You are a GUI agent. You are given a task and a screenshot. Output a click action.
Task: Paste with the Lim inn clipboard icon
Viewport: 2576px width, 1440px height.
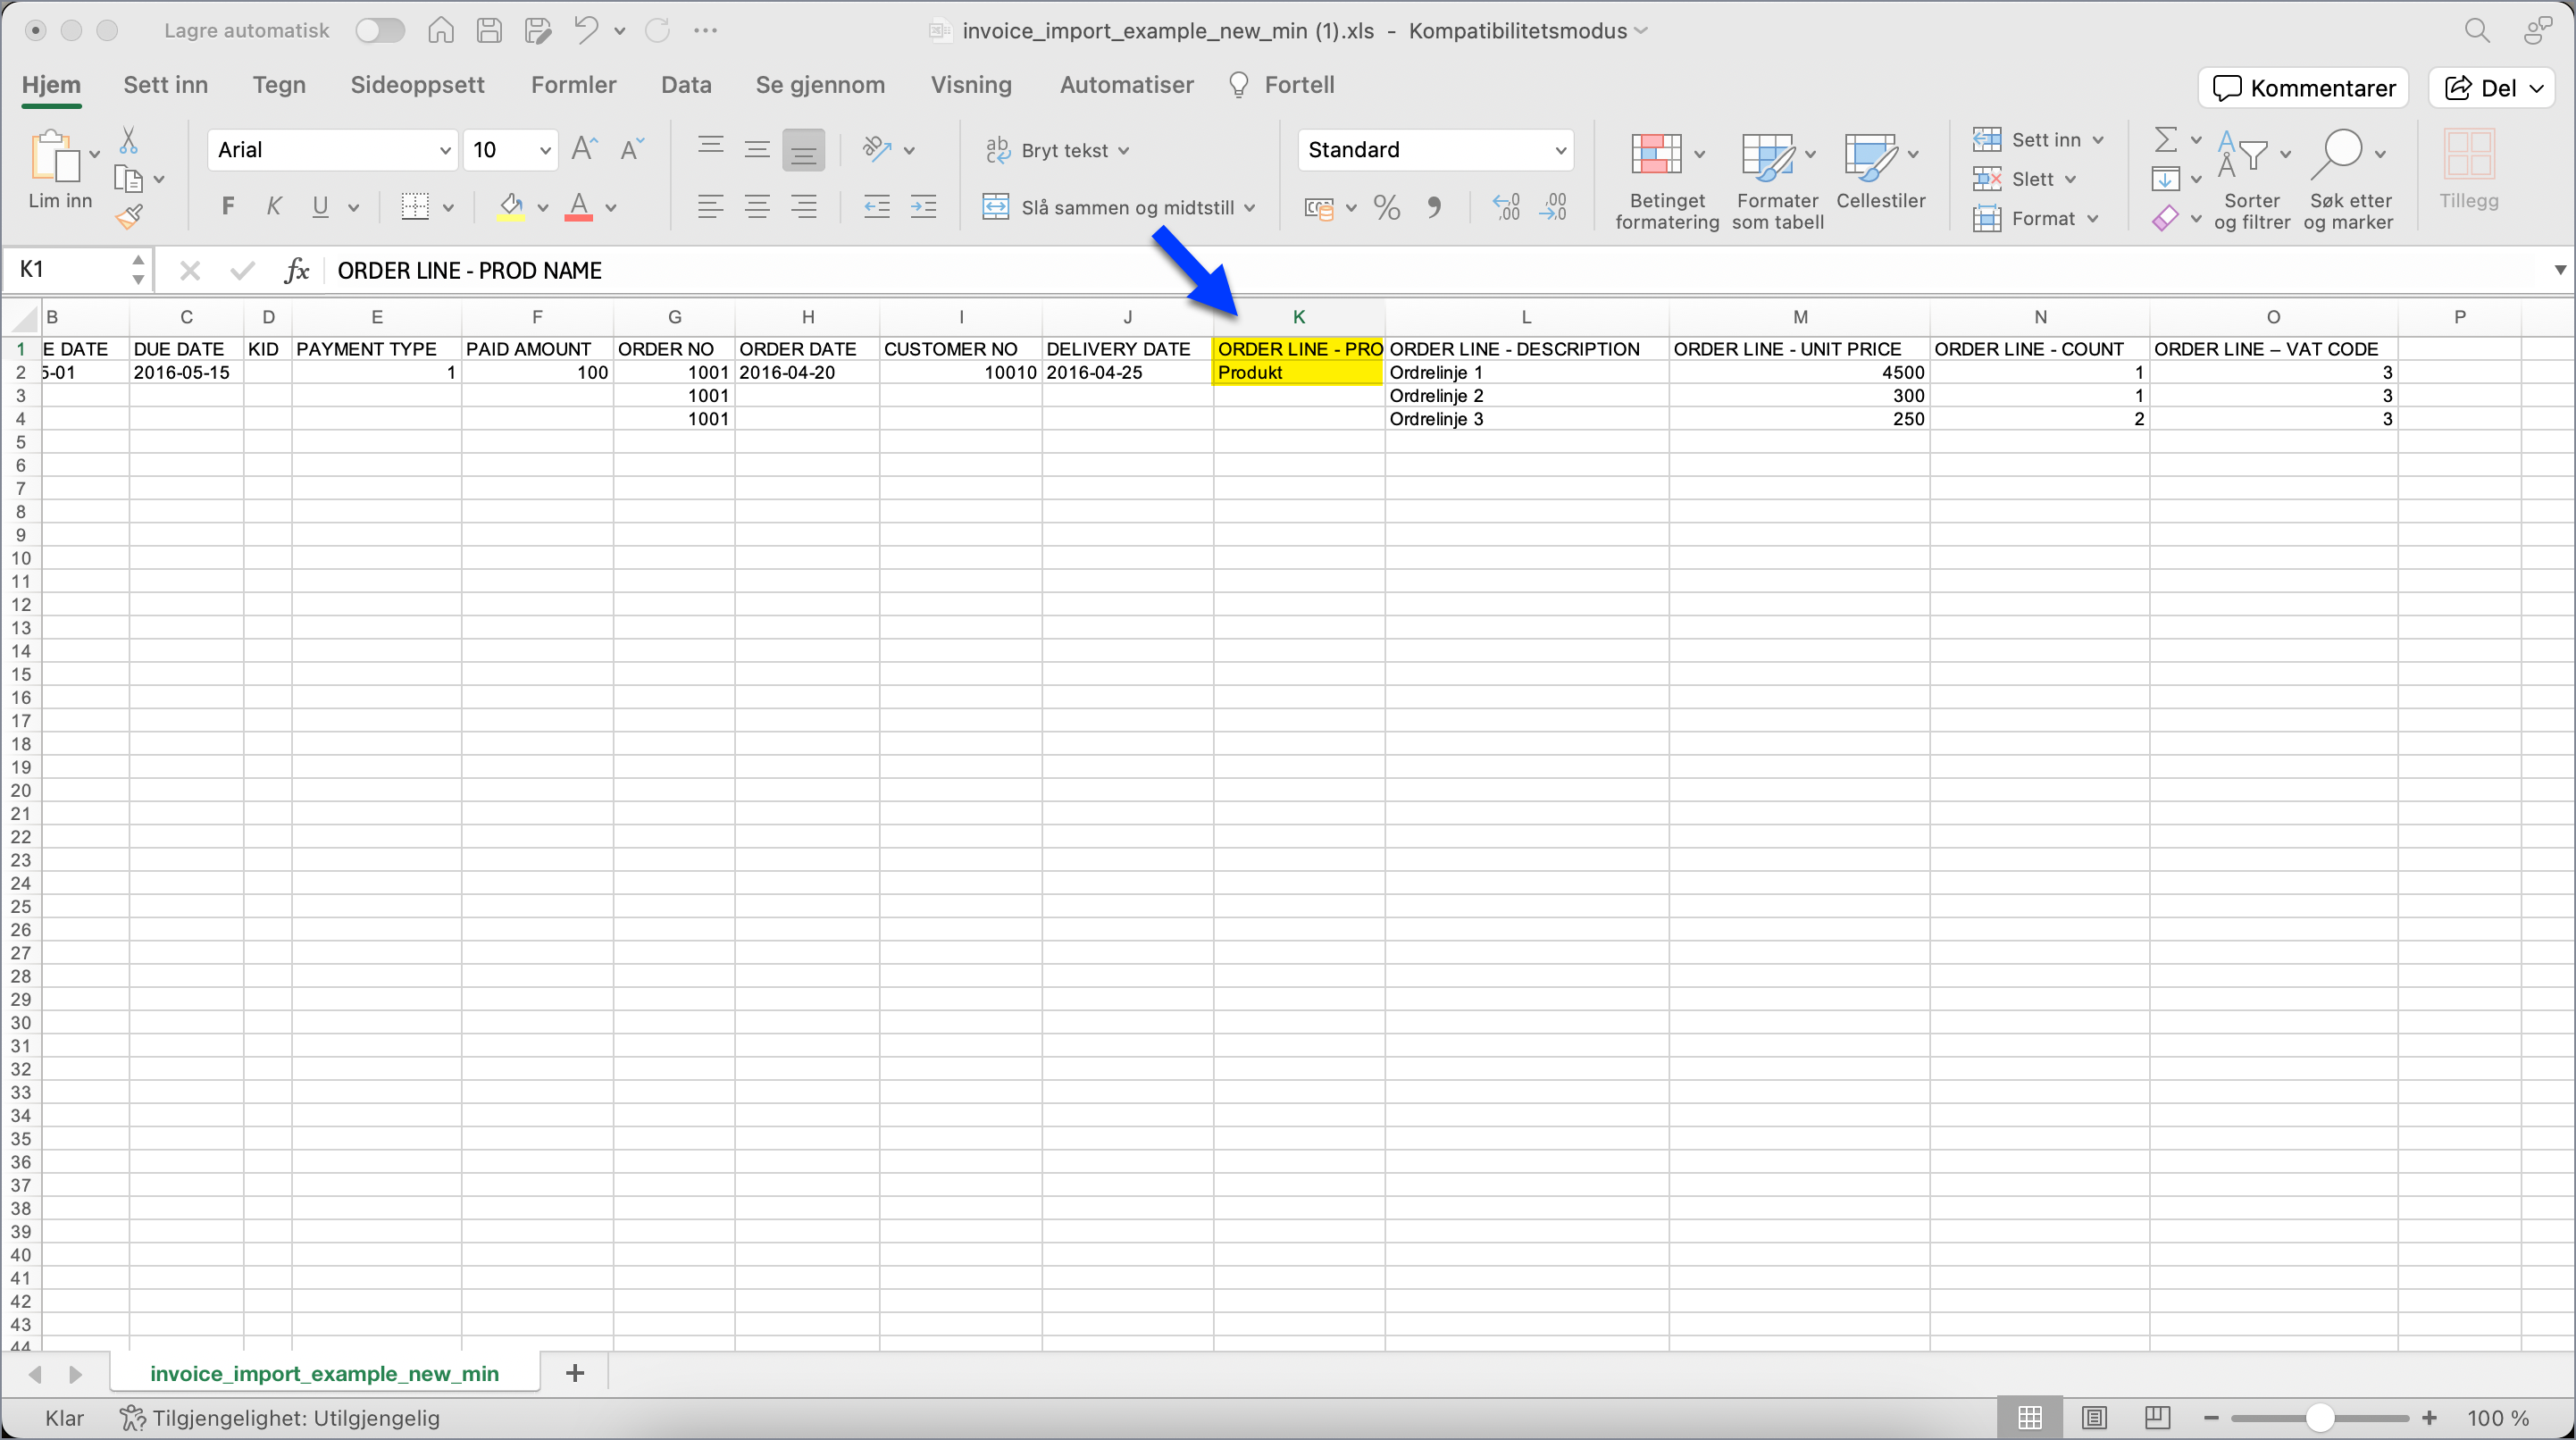pos(56,158)
